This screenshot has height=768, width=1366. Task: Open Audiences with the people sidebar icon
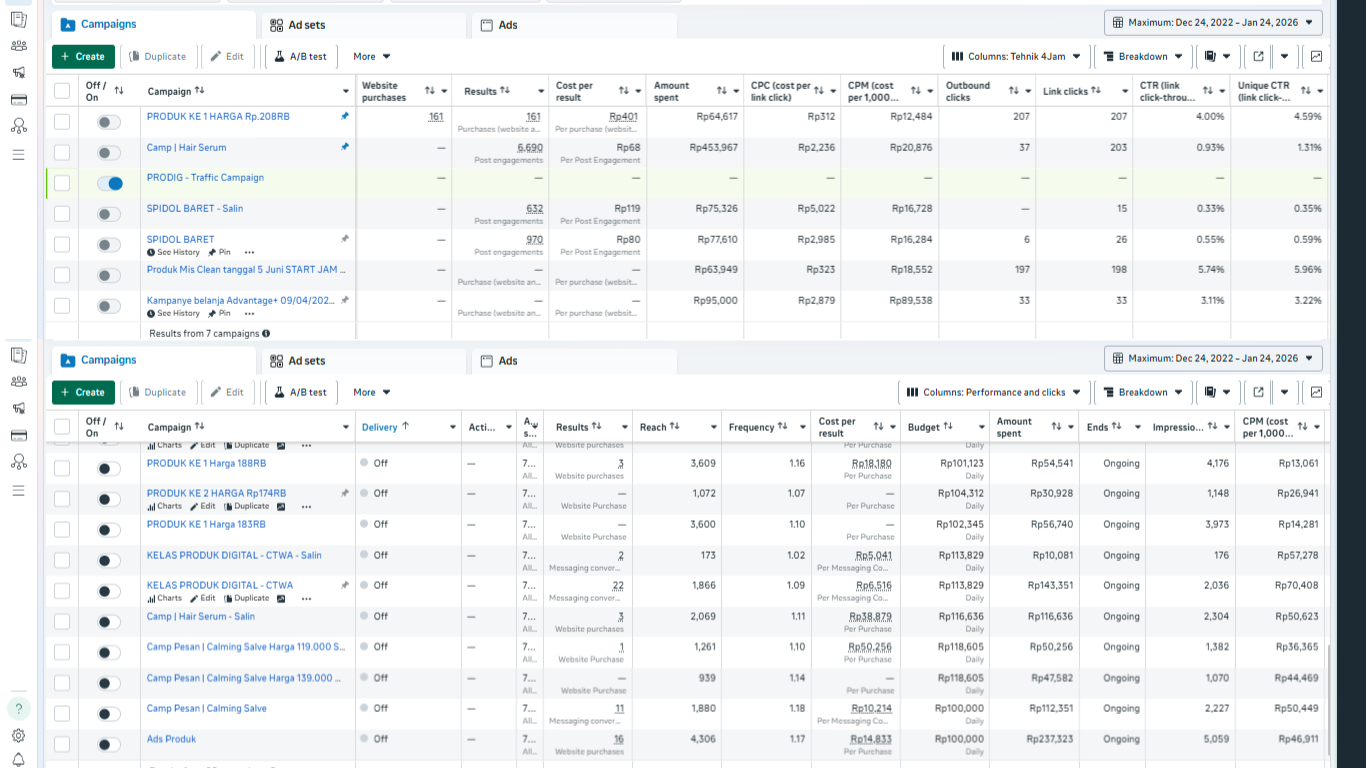(19, 44)
